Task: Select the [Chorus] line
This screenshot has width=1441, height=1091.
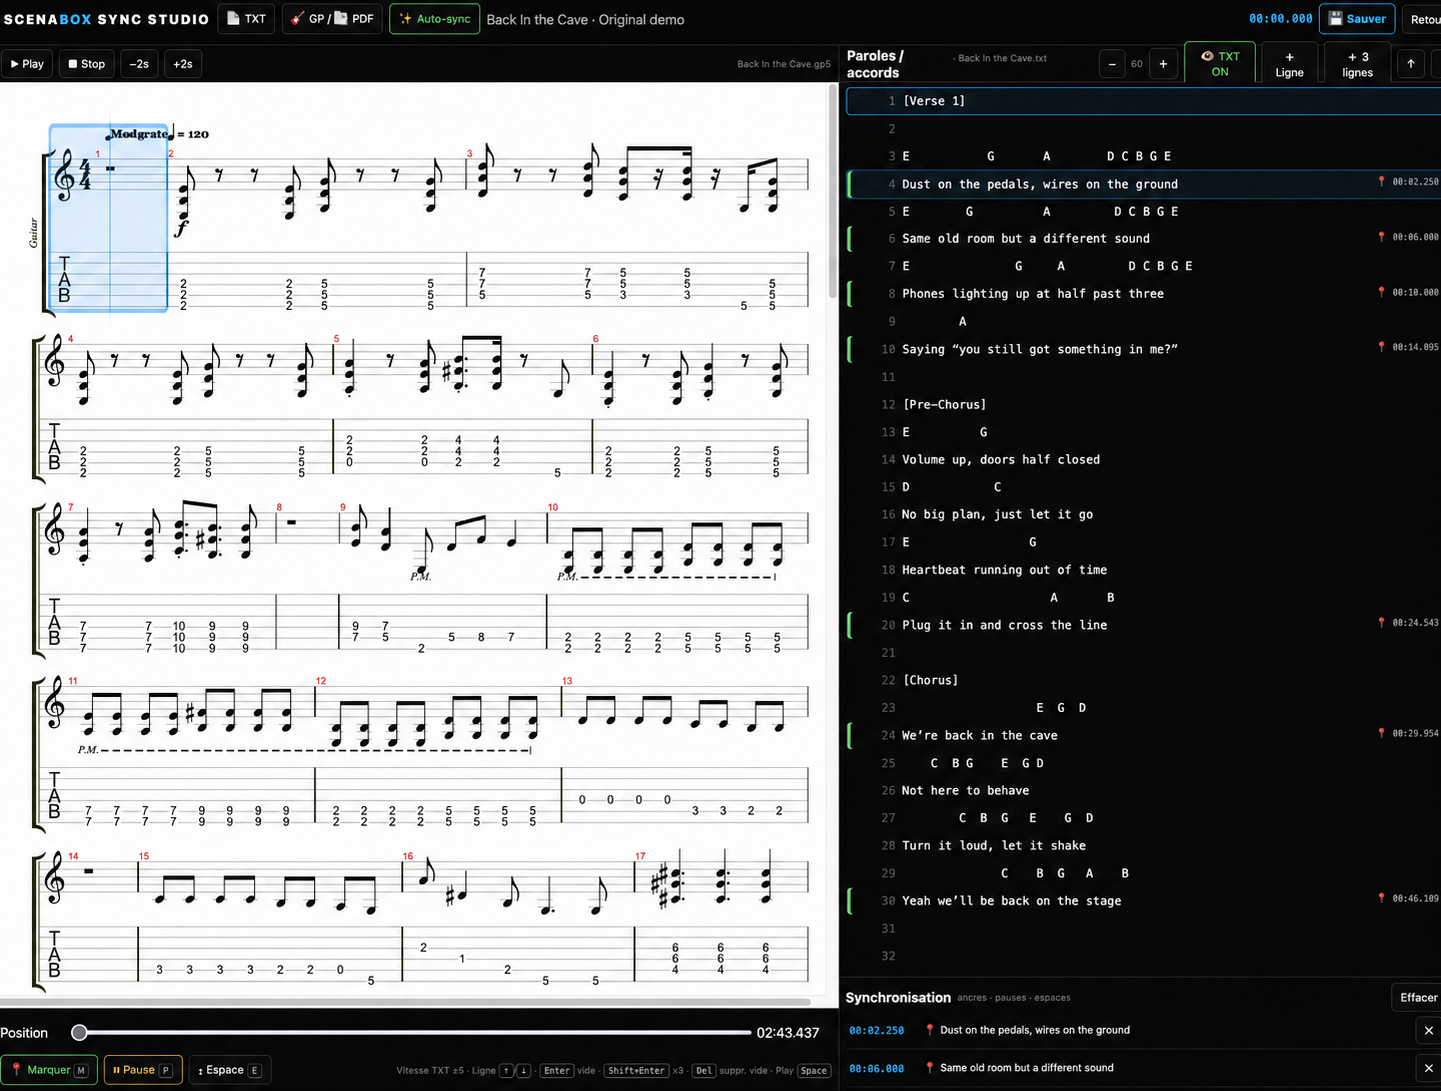Action: tap(1143, 680)
